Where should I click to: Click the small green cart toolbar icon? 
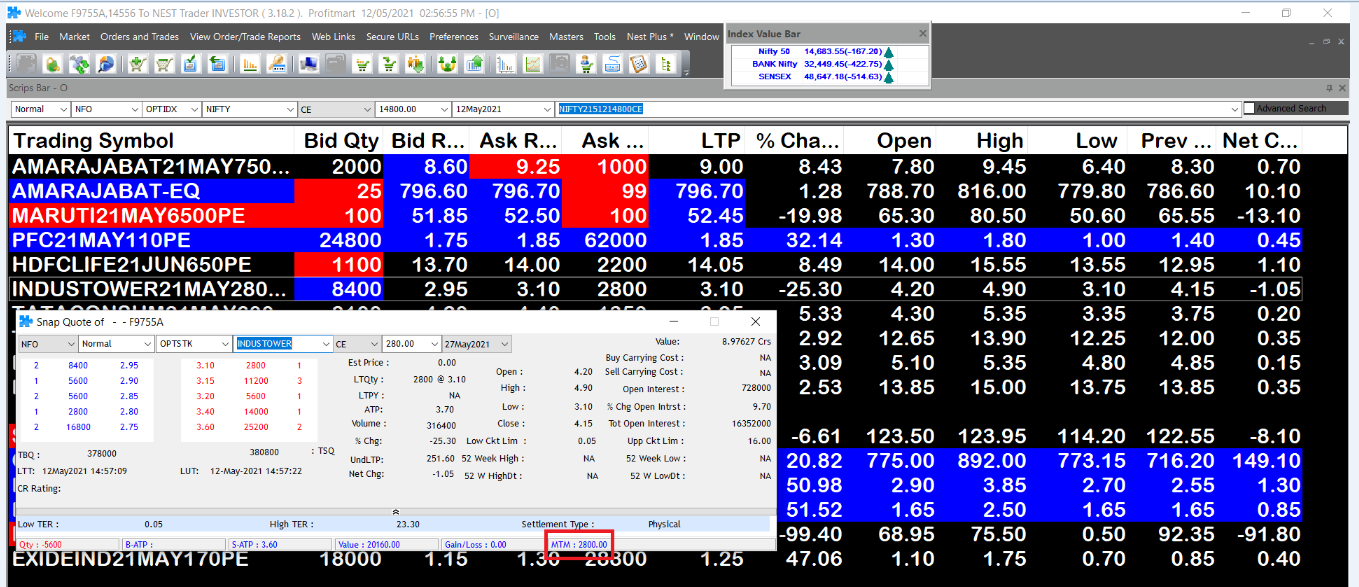click(363, 64)
